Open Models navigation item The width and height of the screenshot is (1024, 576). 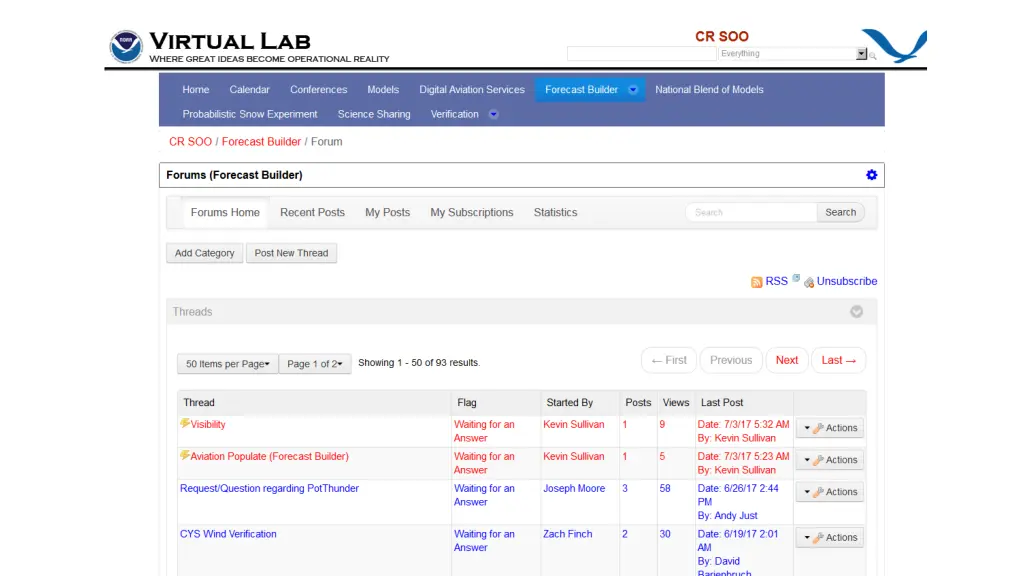[383, 89]
